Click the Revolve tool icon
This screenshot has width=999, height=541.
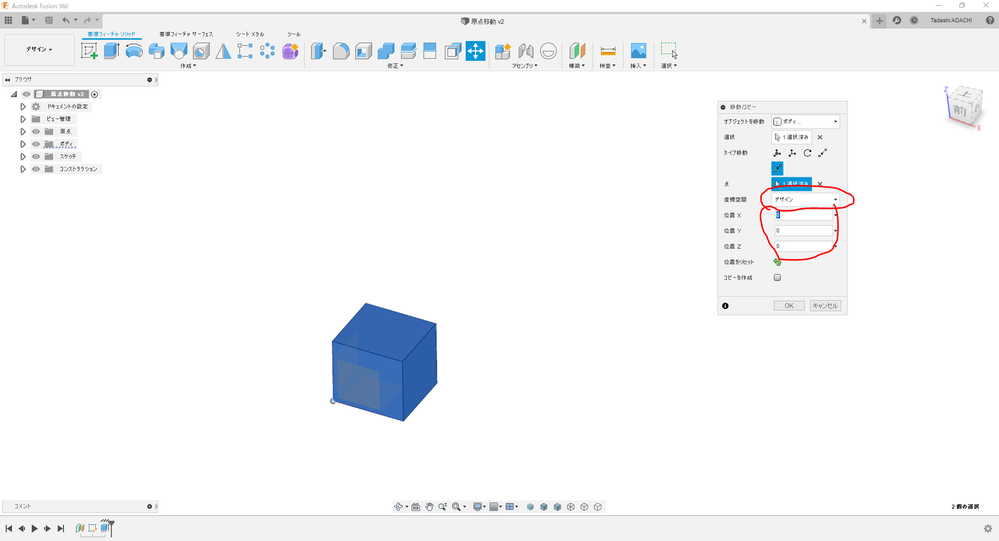tap(133, 51)
